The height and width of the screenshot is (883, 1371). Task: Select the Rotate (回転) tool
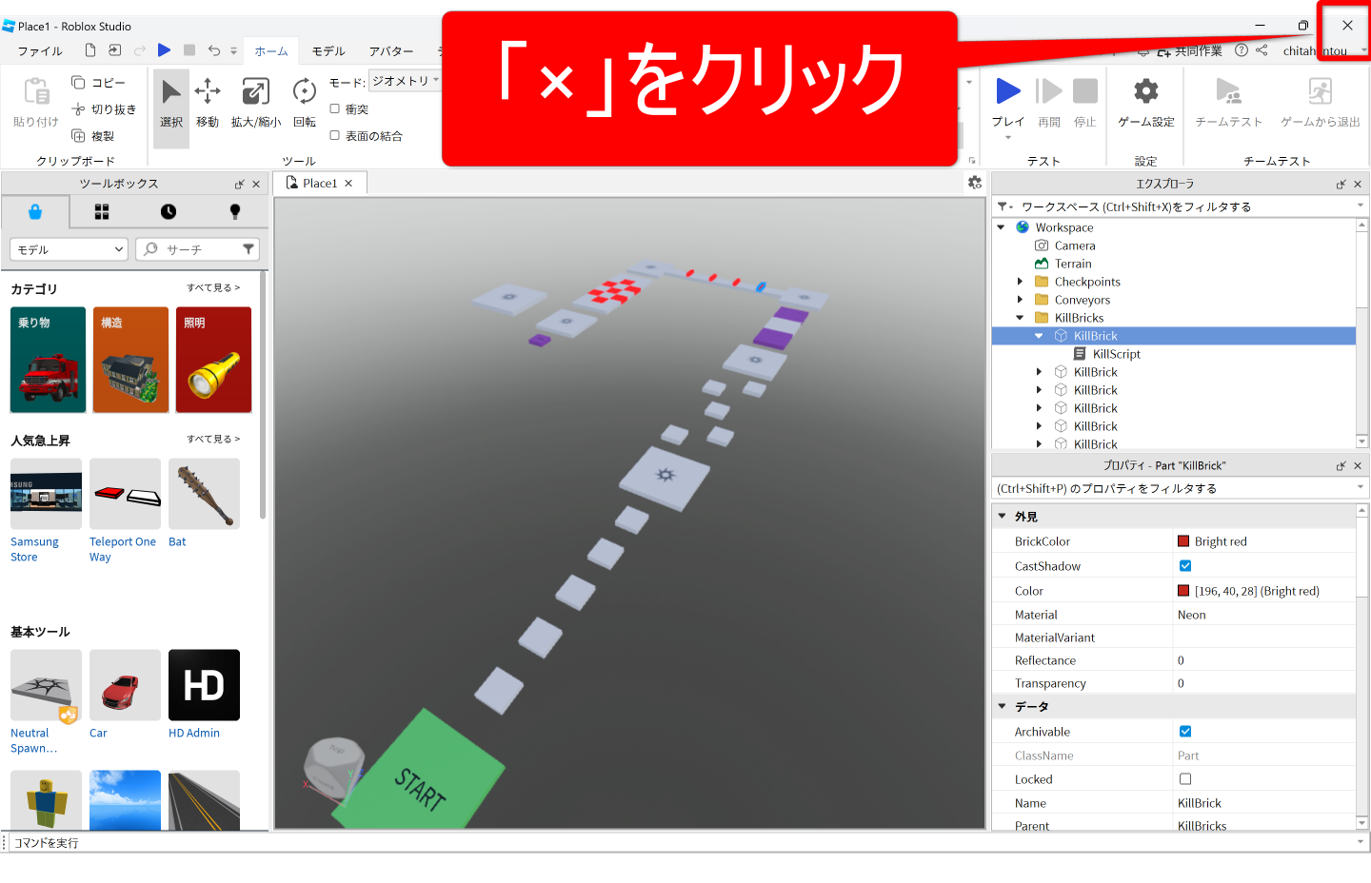click(304, 104)
